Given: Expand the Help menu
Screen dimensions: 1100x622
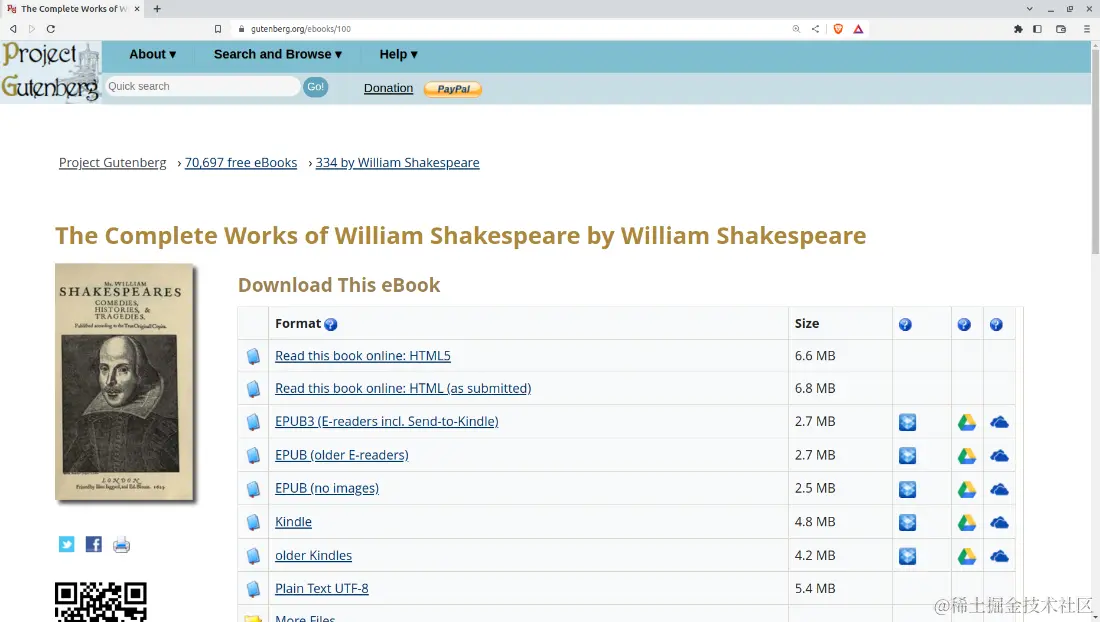Looking at the screenshot, I should 398,55.
